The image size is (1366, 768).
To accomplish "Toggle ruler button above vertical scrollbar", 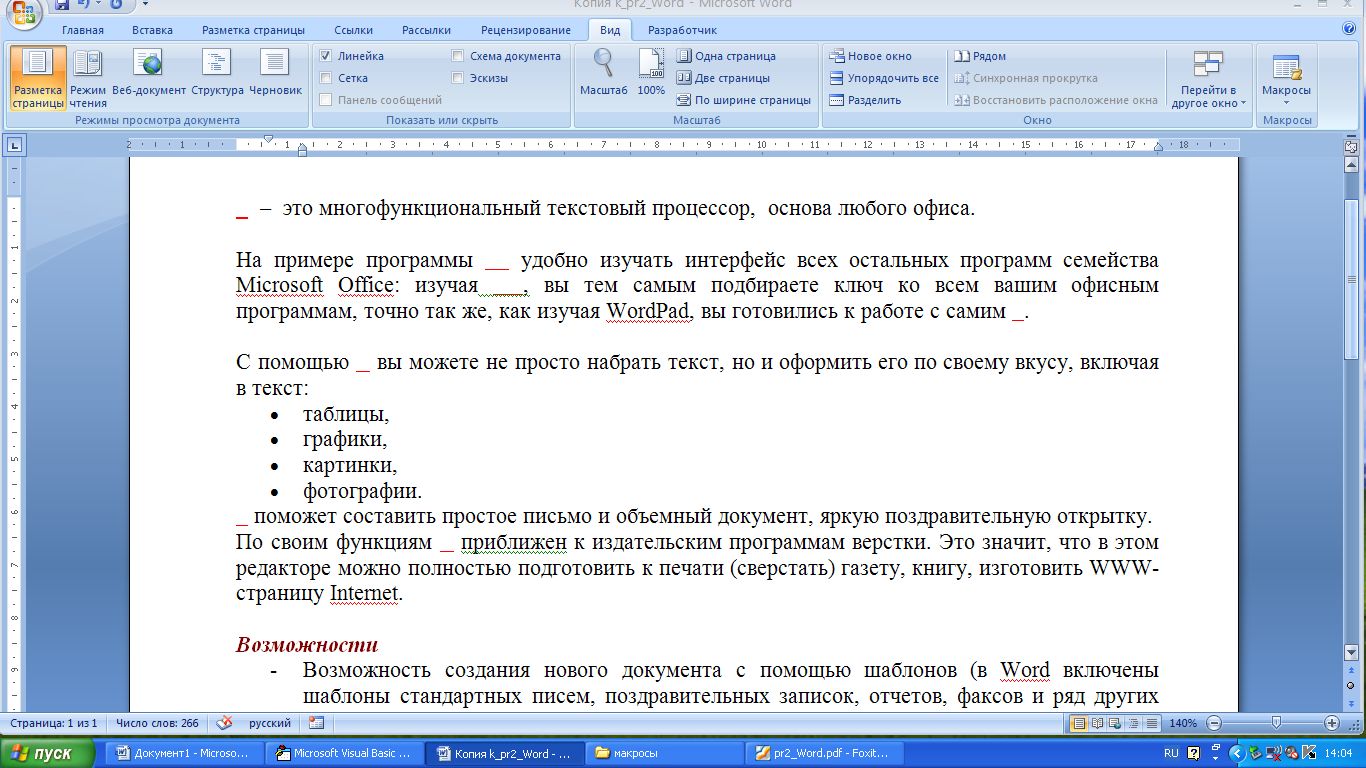I will pyautogui.click(x=1350, y=145).
